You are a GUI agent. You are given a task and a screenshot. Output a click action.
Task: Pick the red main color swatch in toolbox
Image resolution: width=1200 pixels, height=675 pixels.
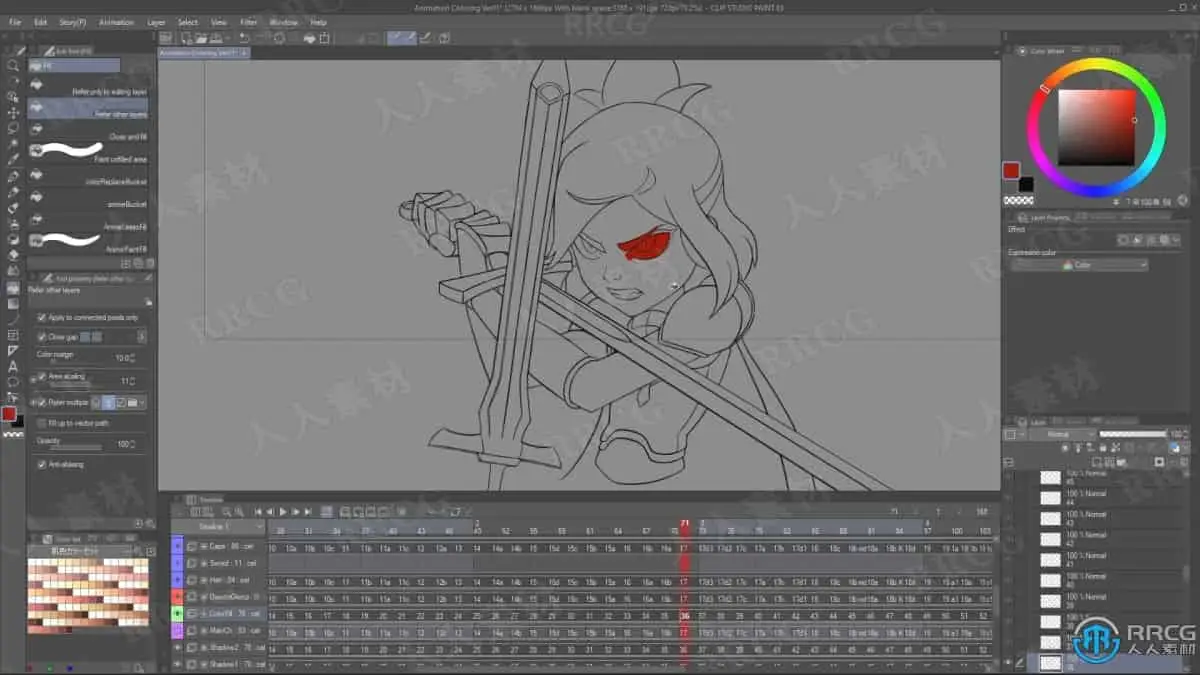(8, 413)
